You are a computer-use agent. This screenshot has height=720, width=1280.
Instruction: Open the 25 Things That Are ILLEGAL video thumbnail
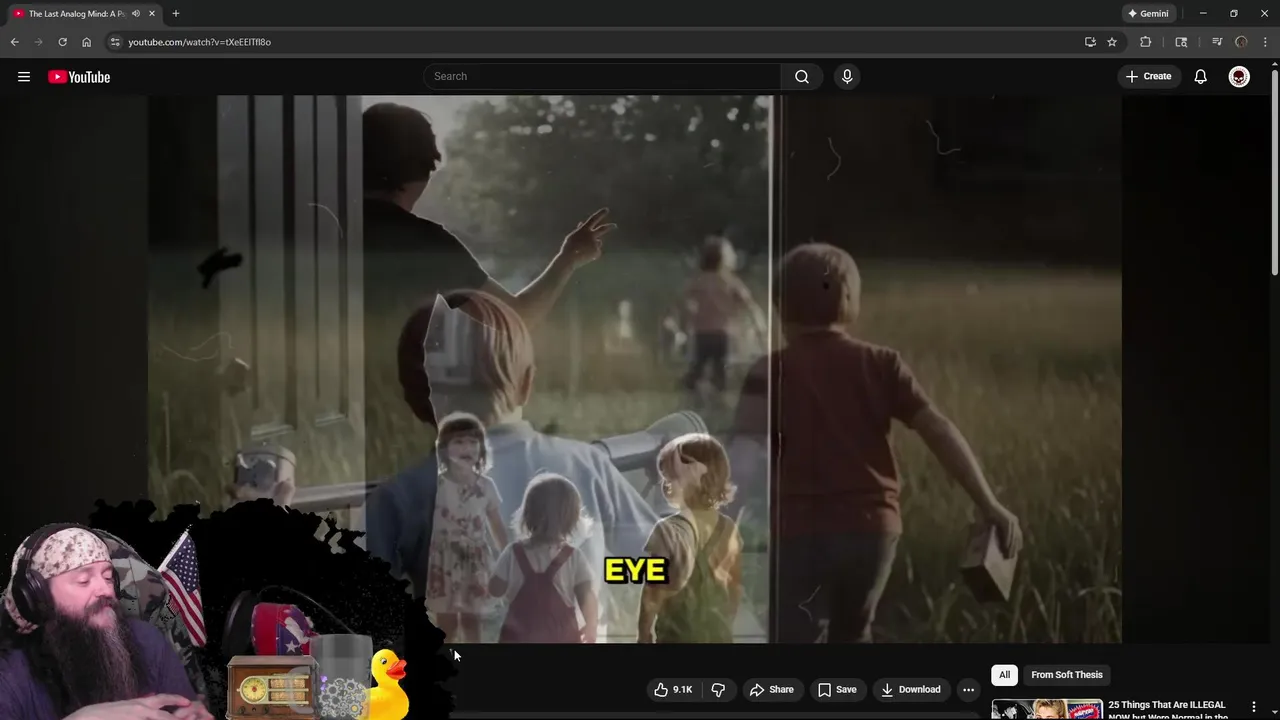1047,709
